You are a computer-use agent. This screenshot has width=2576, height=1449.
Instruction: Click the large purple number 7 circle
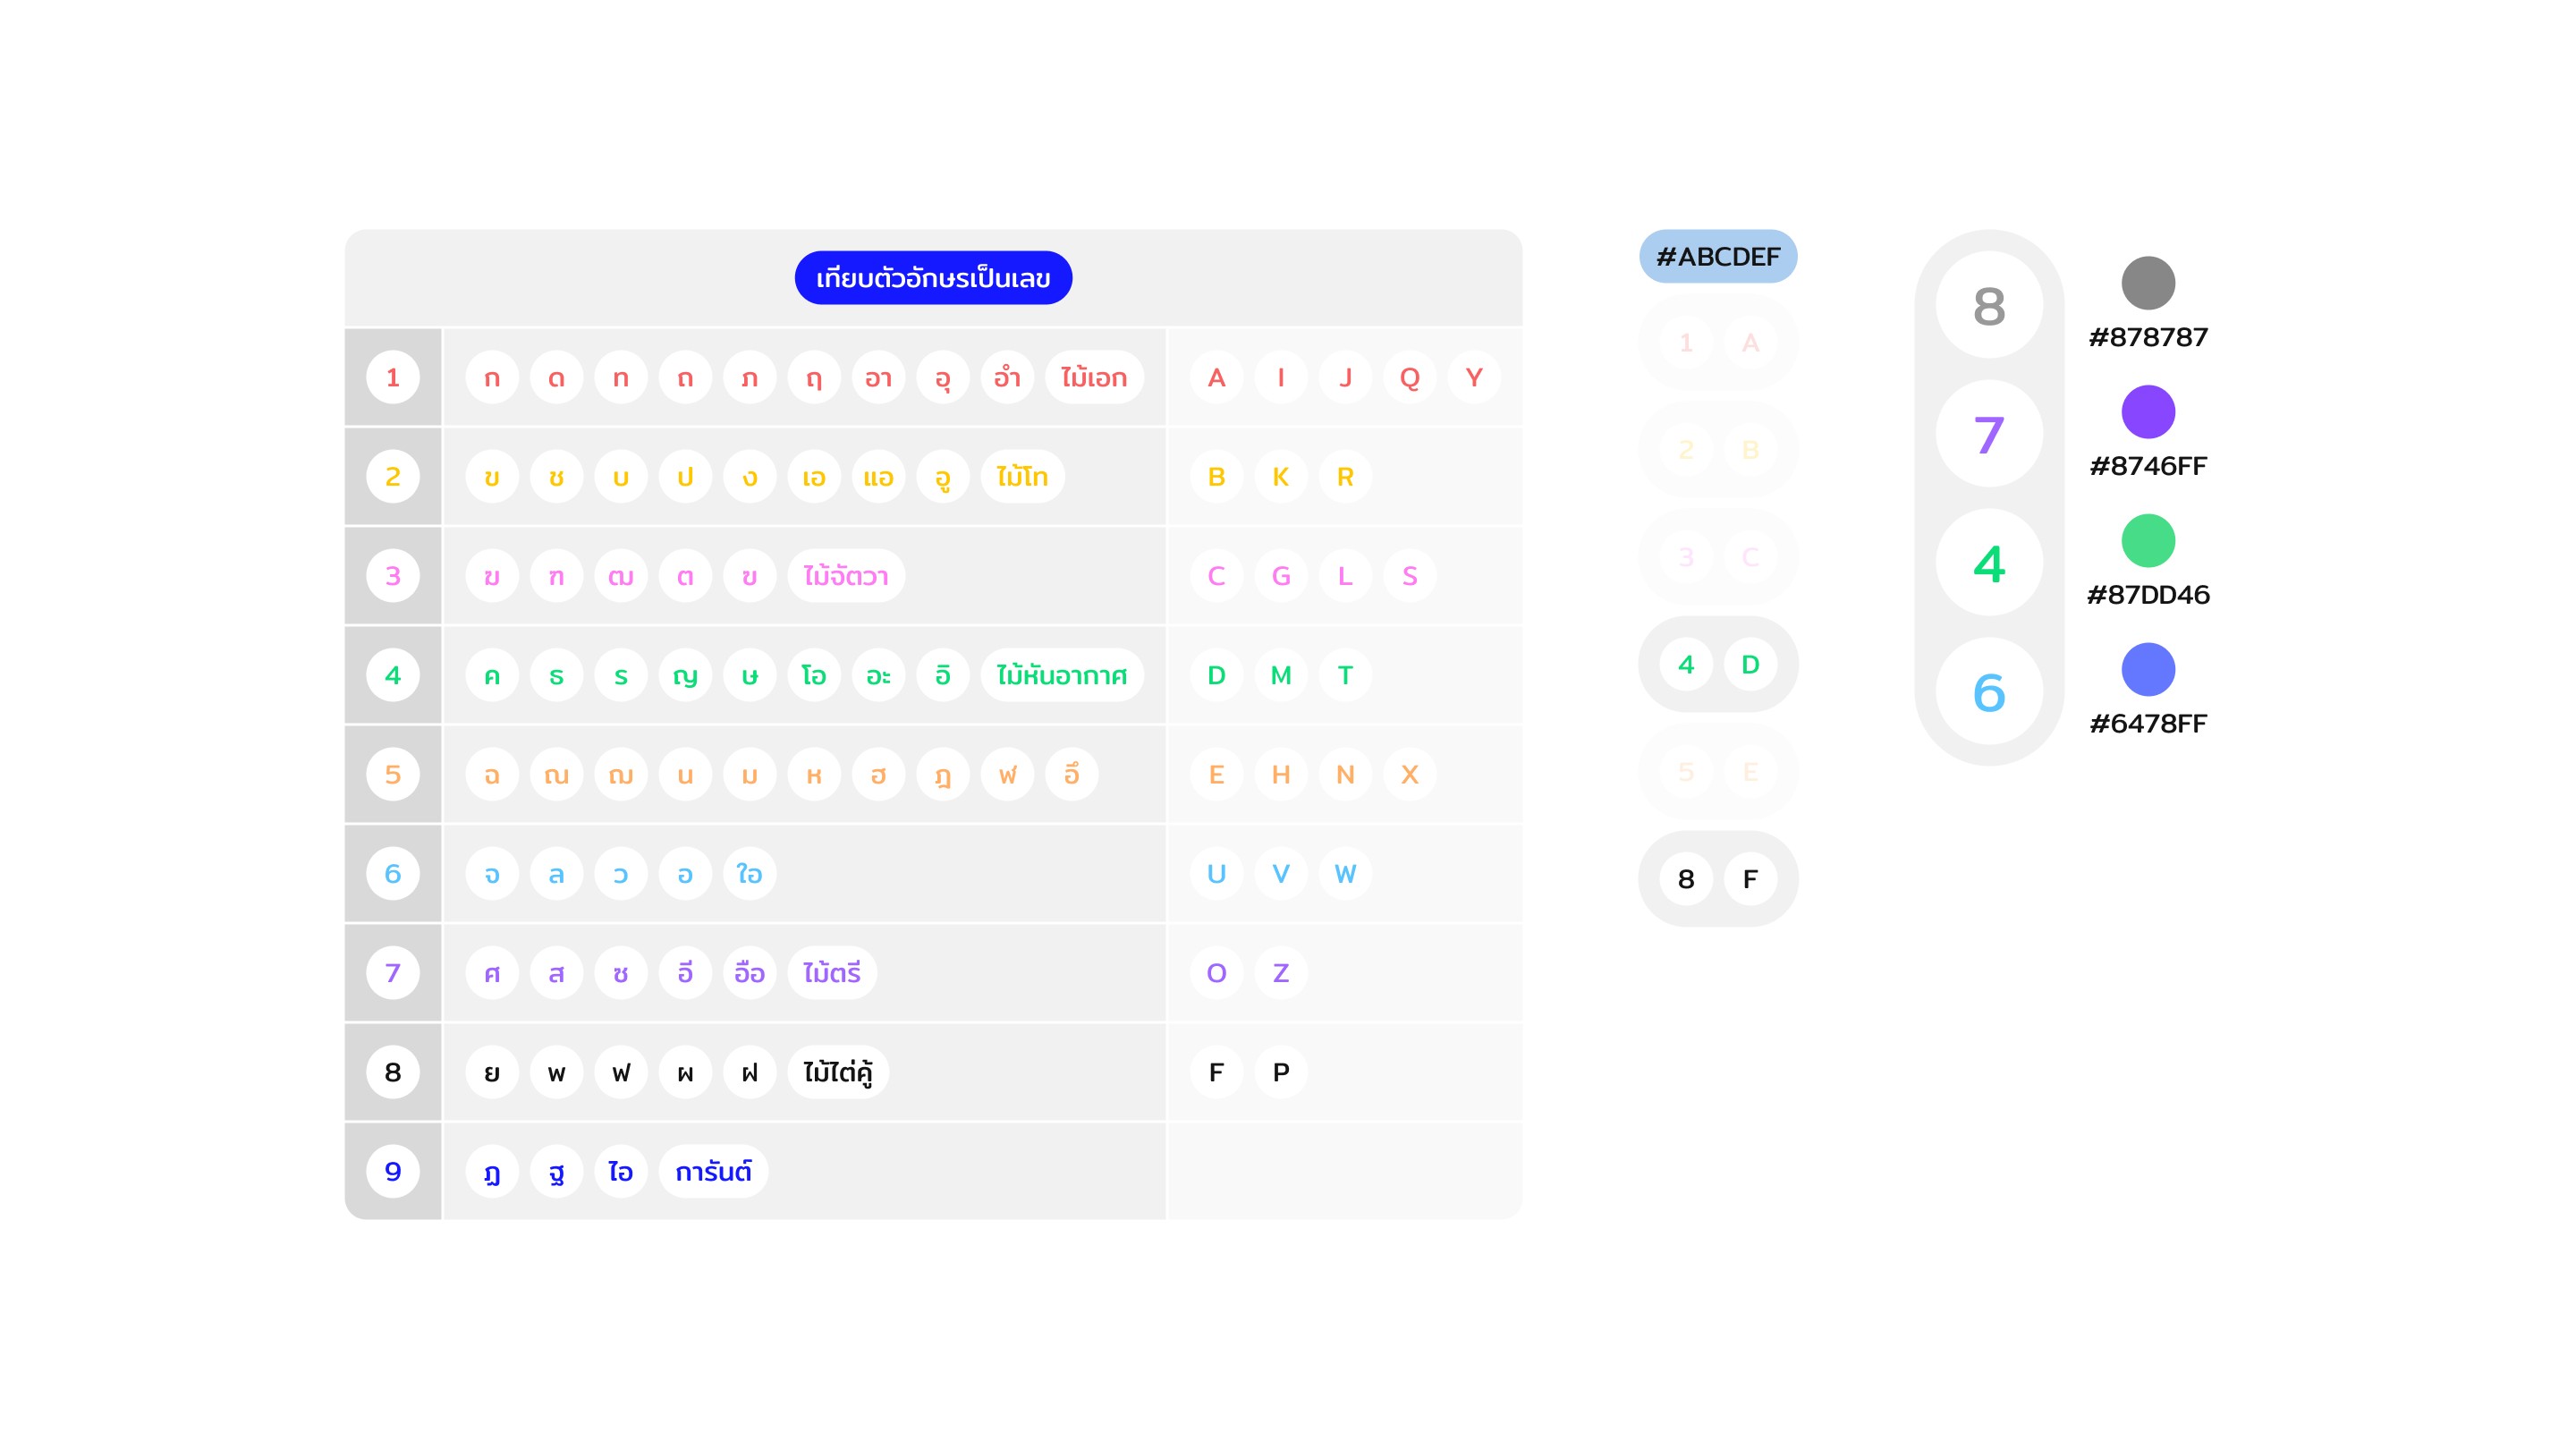pos(1988,434)
